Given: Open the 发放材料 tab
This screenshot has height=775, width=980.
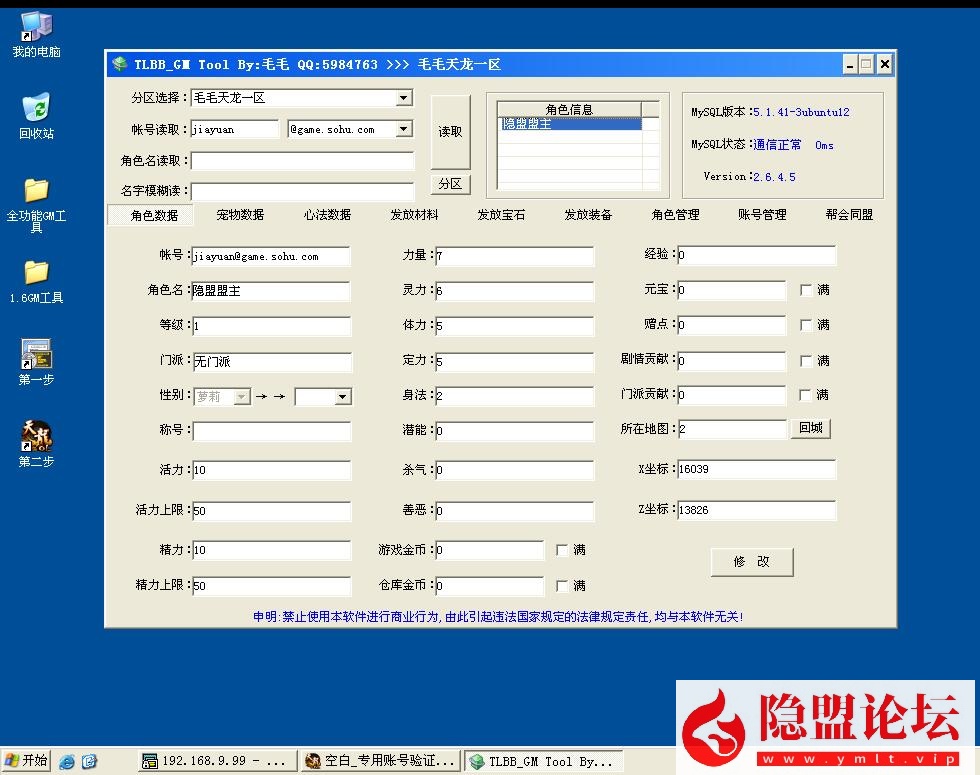Looking at the screenshot, I should click(414, 215).
